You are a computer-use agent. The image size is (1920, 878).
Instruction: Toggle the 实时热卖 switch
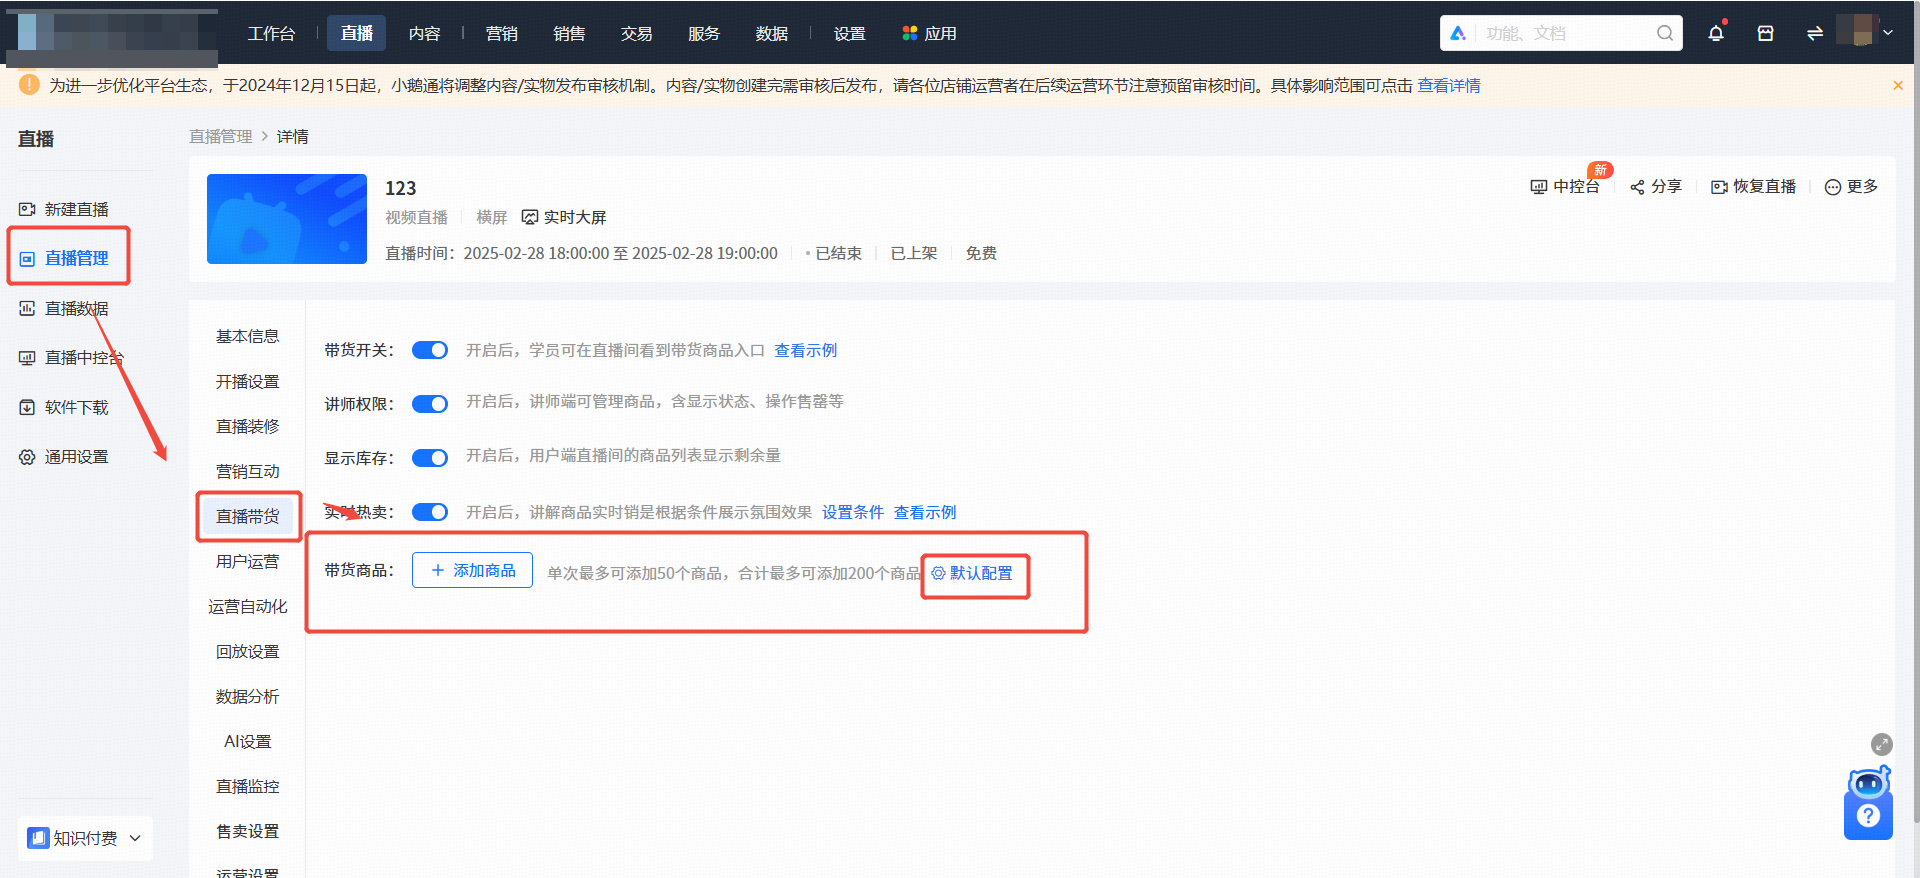coord(430,512)
